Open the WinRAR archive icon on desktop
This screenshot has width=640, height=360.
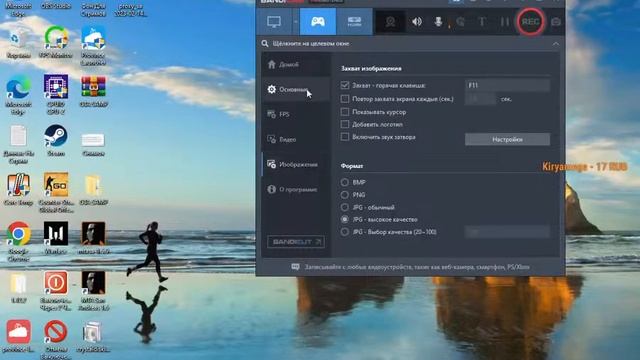[x=93, y=91]
